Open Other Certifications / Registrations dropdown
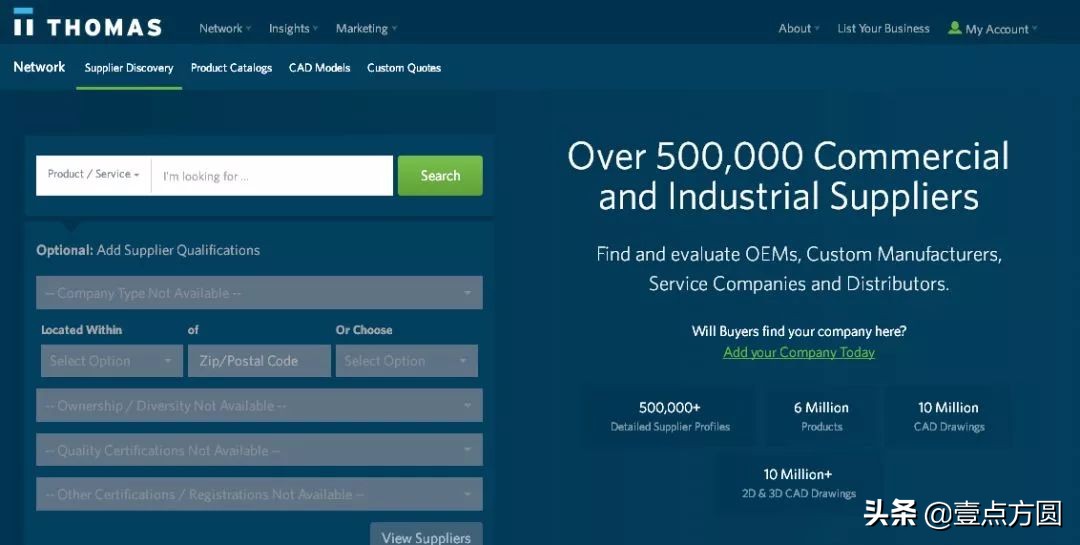The image size is (1080, 545). (x=260, y=494)
